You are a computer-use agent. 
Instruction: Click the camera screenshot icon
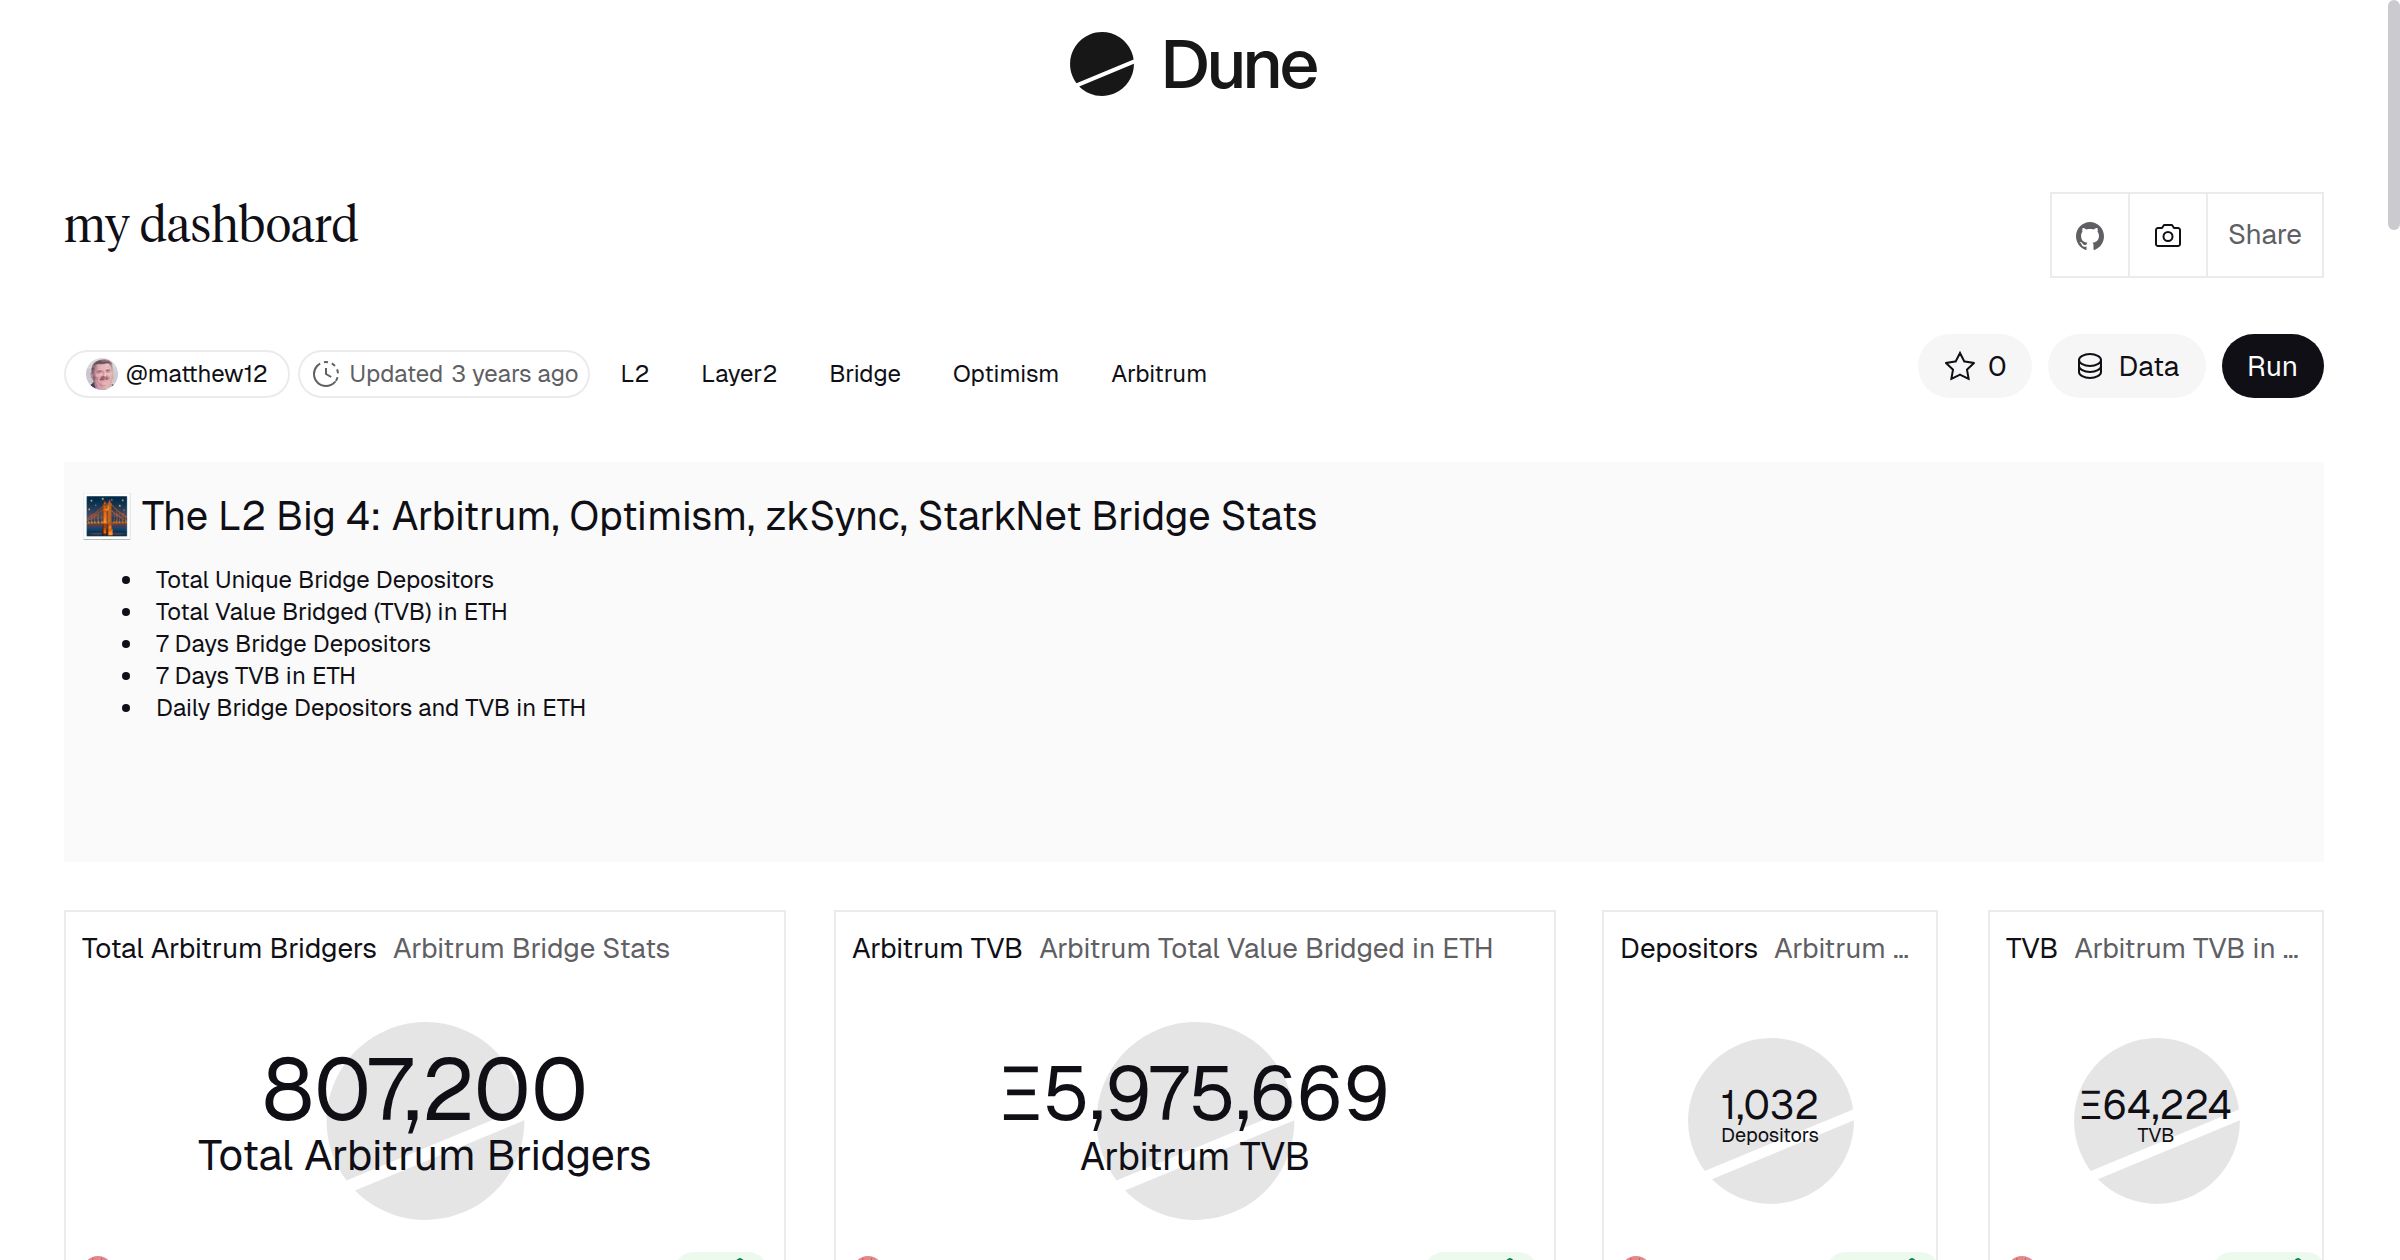tap(2167, 236)
